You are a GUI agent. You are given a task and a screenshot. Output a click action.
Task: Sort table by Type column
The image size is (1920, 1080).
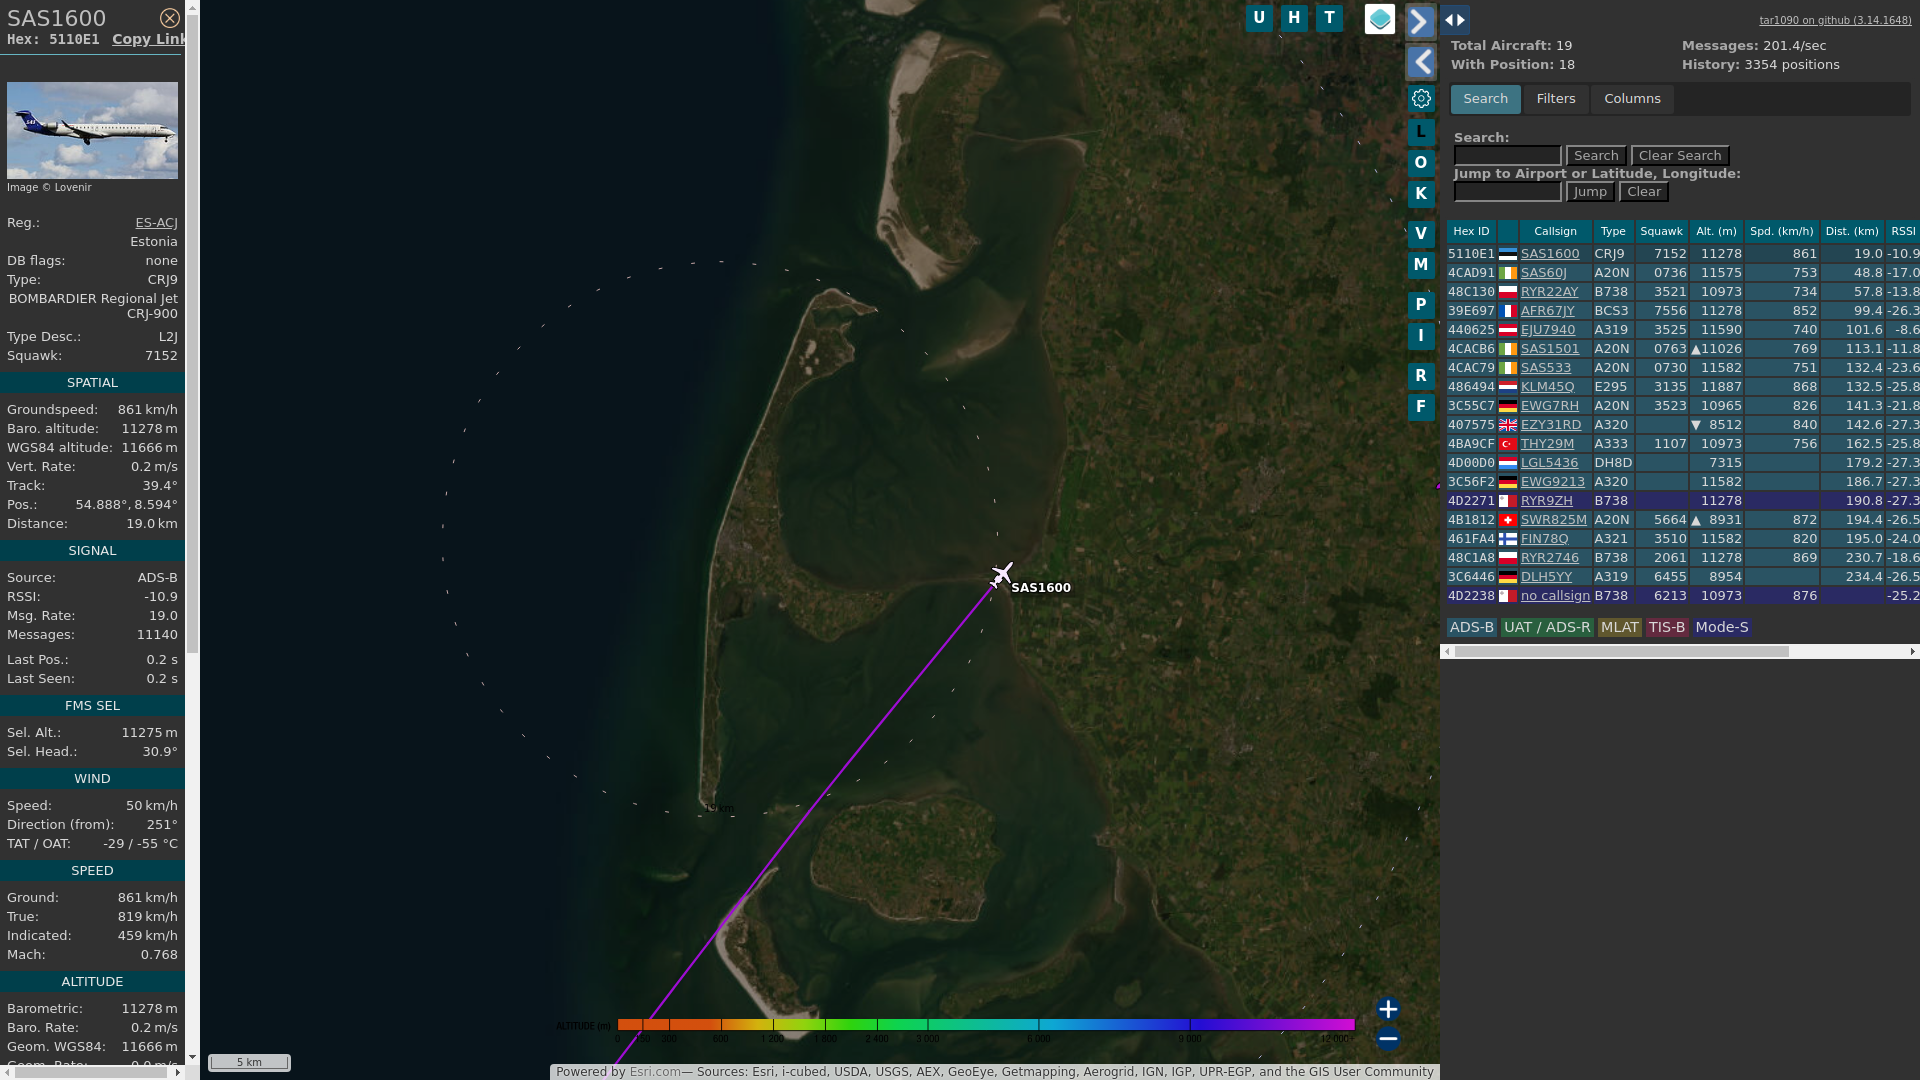pyautogui.click(x=1613, y=232)
